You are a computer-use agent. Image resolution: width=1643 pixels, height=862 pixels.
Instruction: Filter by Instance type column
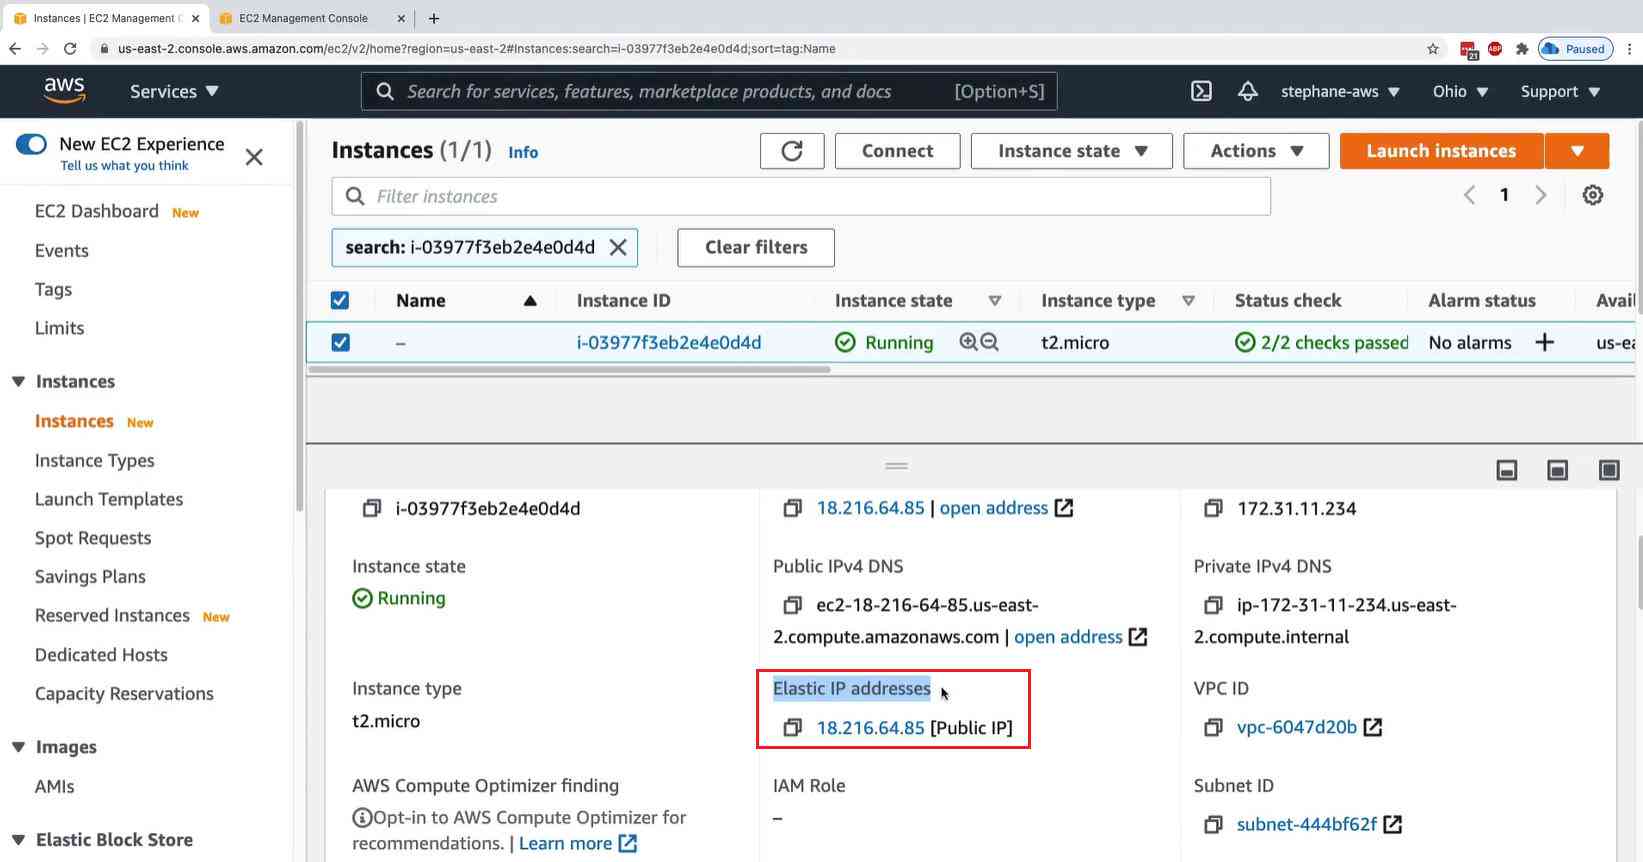[1188, 300]
